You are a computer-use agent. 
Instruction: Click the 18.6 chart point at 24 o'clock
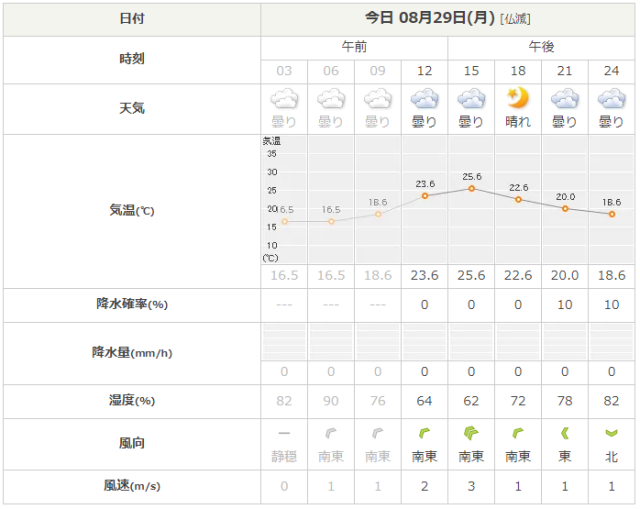612,214
